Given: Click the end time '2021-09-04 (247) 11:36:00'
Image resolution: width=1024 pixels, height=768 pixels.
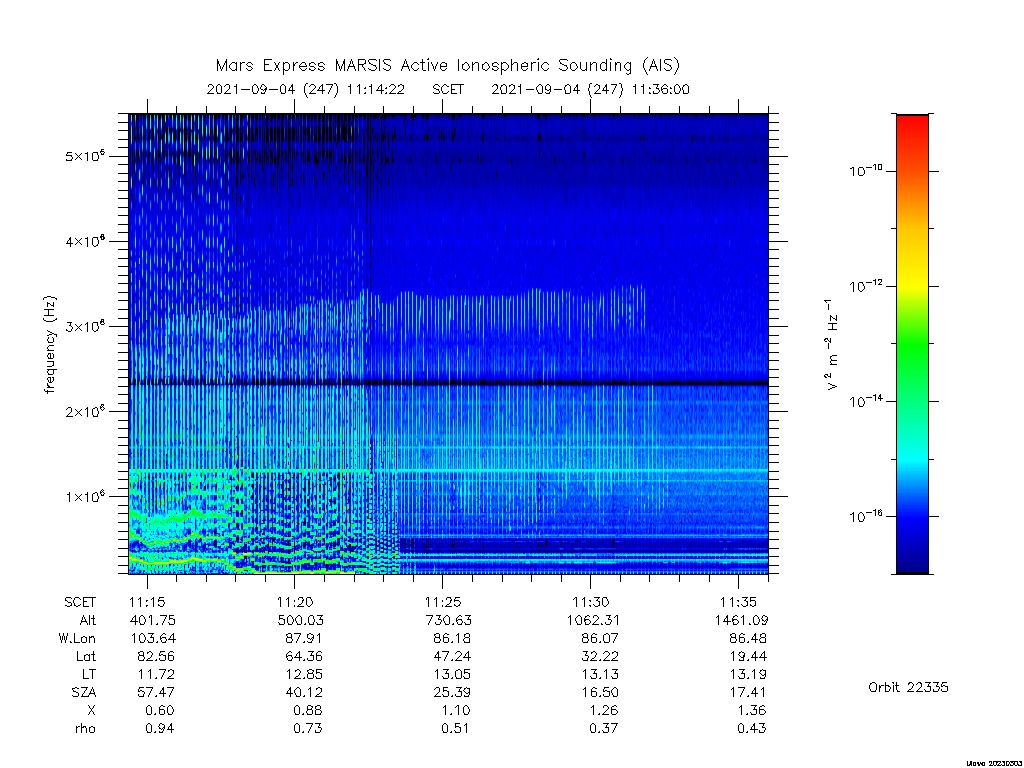Looking at the screenshot, I should coord(590,89).
